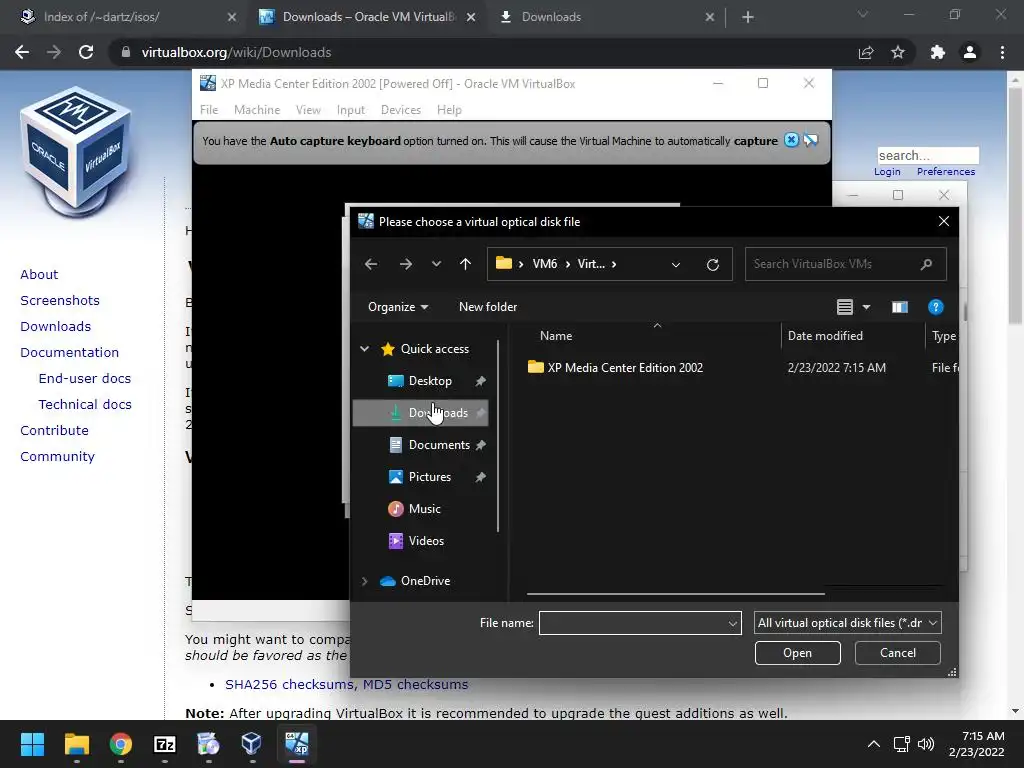Click VM6 in the address breadcrumb
1024x768 pixels.
coord(545,264)
